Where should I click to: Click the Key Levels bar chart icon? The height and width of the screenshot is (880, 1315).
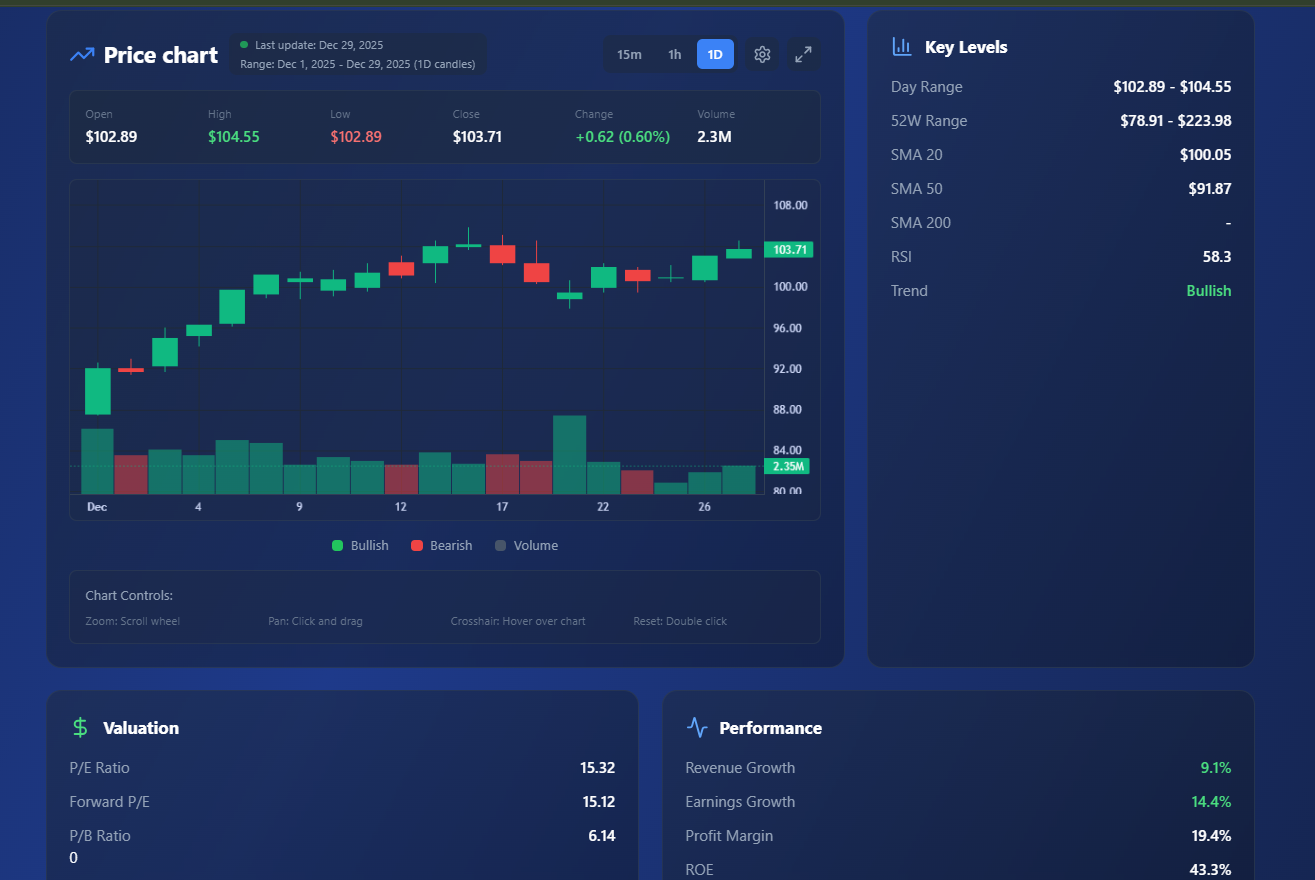point(900,46)
